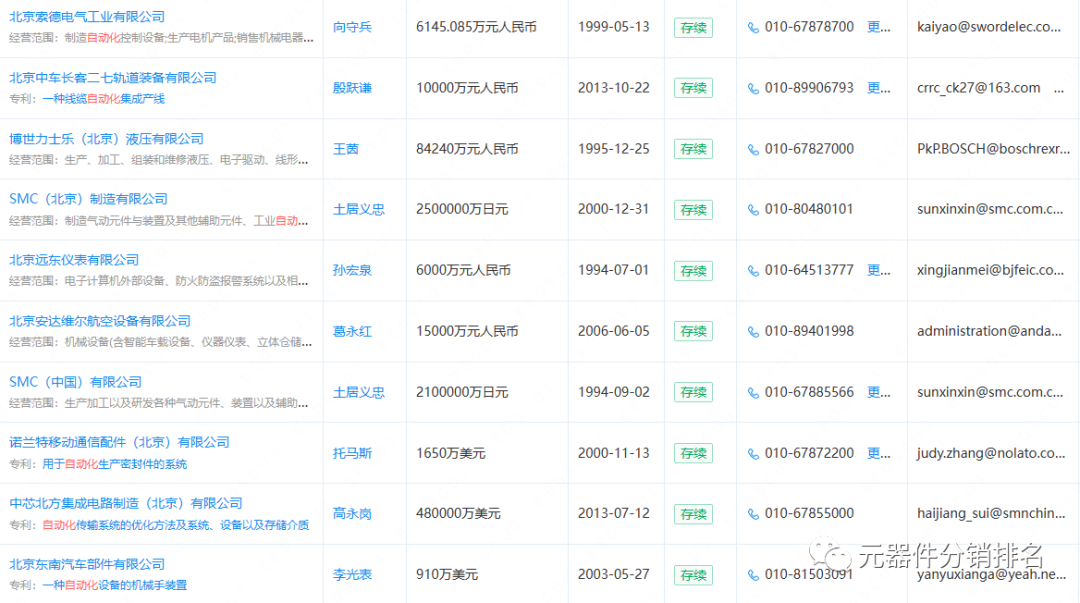Select capital value 480000万美元
Image resolution: width=1080 pixels, height=603 pixels.
458,513
